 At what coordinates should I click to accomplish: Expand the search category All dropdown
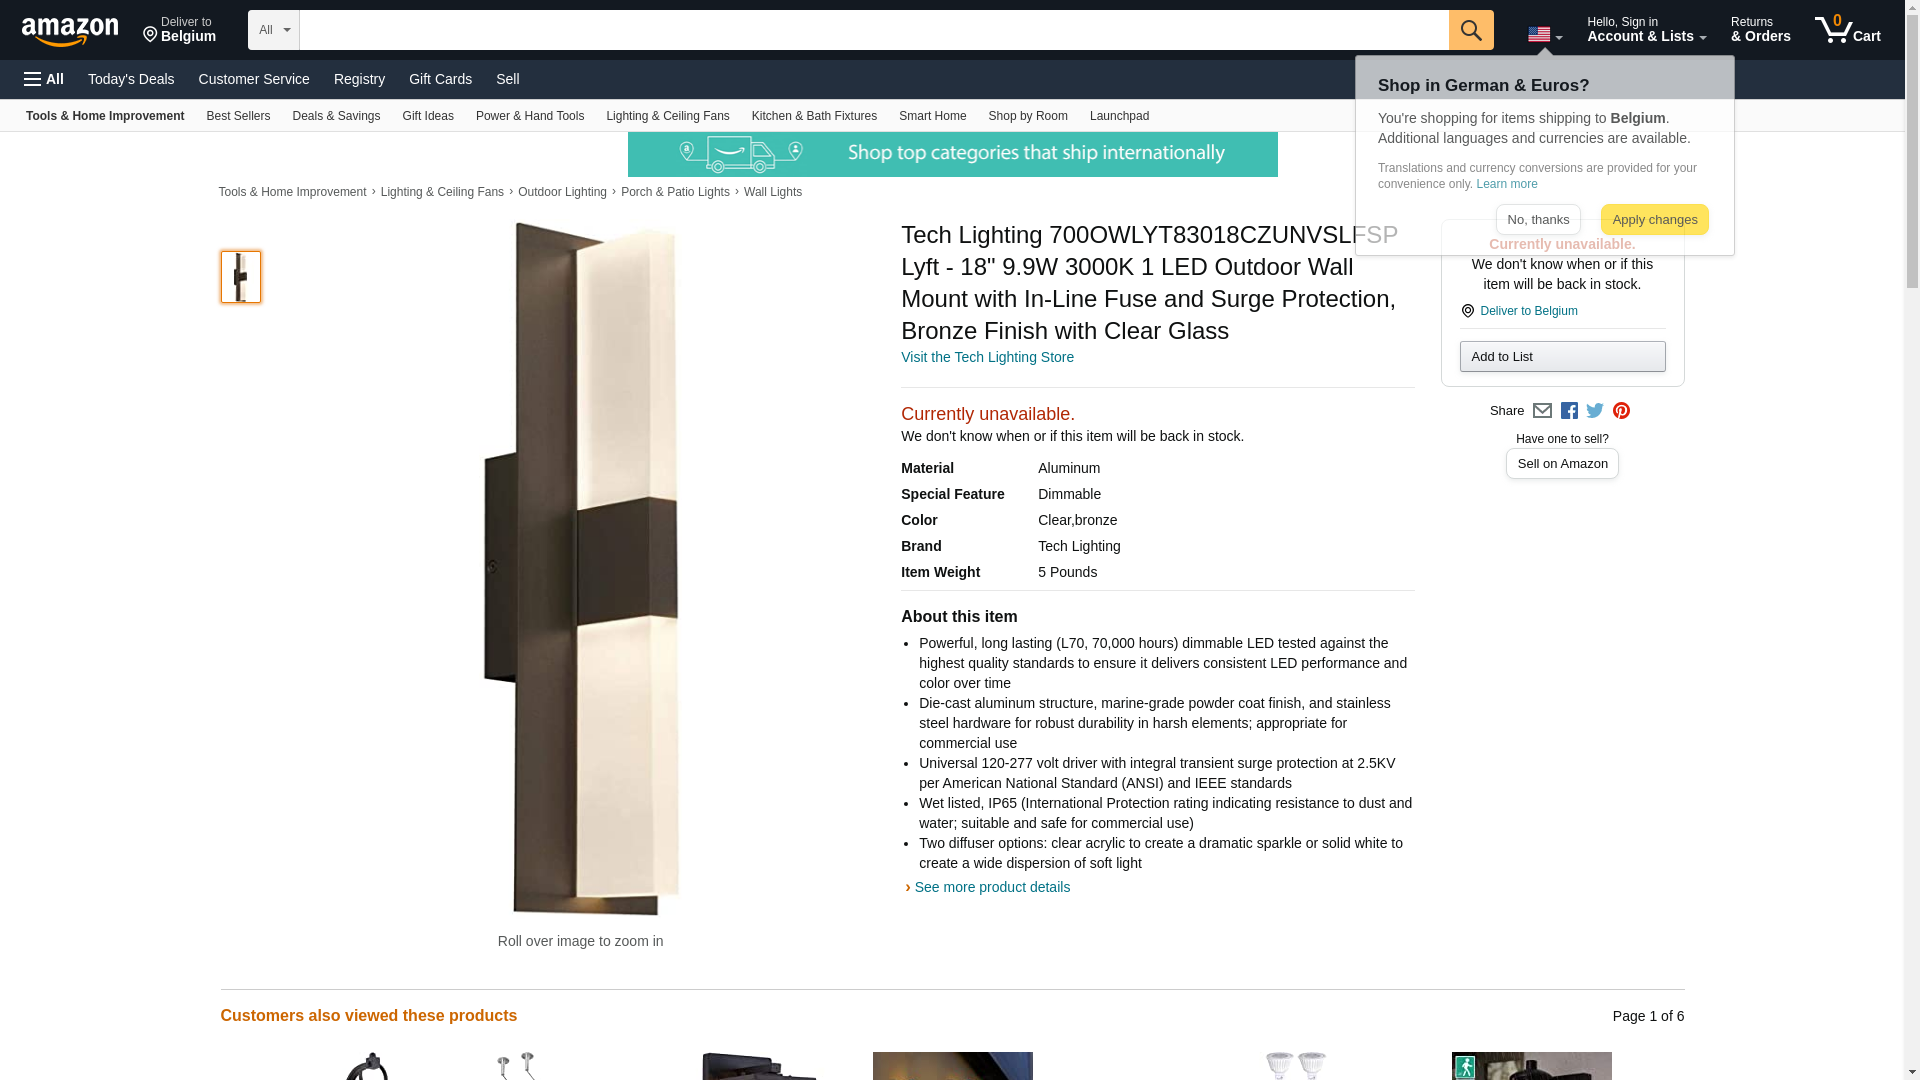coord(273,30)
